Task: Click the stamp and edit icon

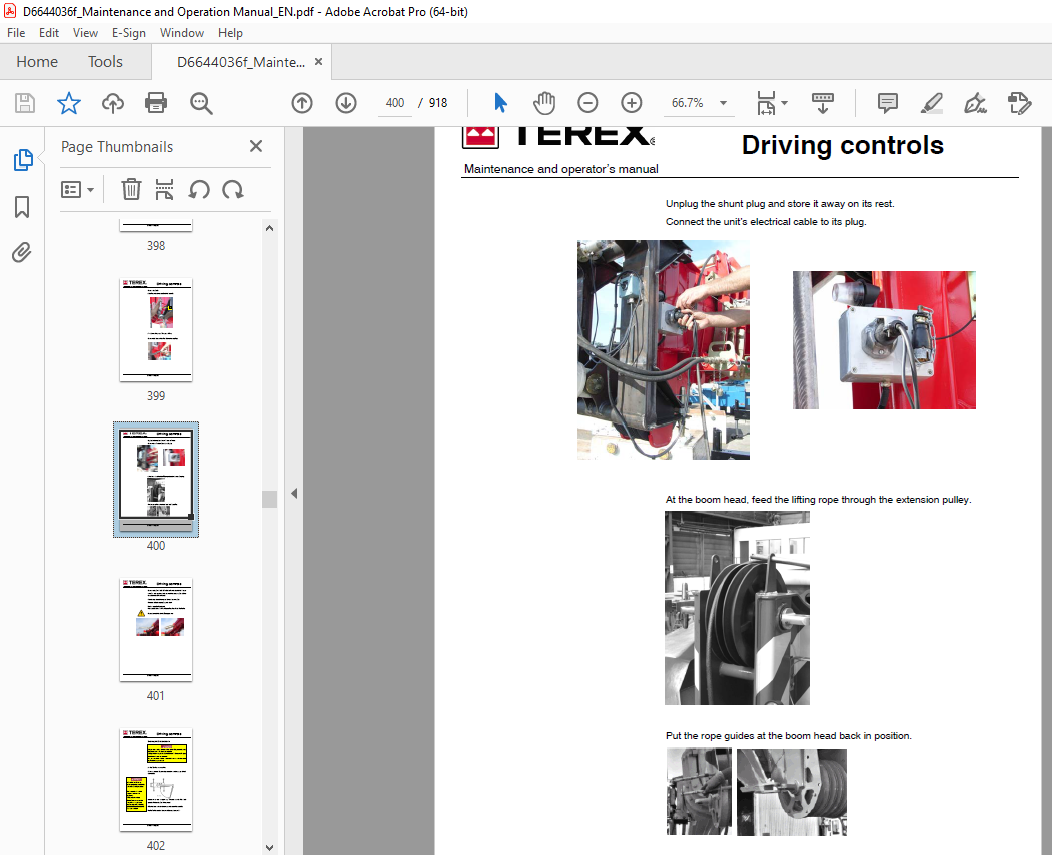Action: [1019, 103]
